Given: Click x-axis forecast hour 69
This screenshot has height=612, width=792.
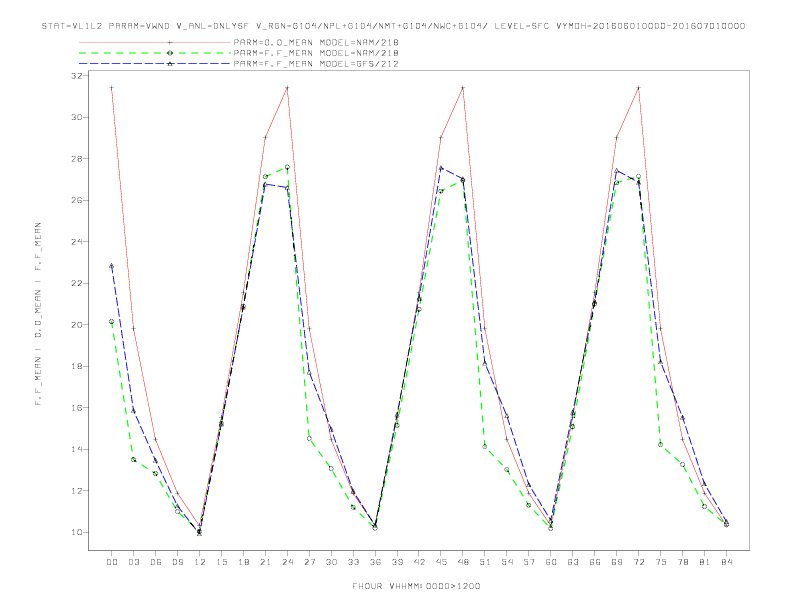Looking at the screenshot, I should click(x=617, y=562).
